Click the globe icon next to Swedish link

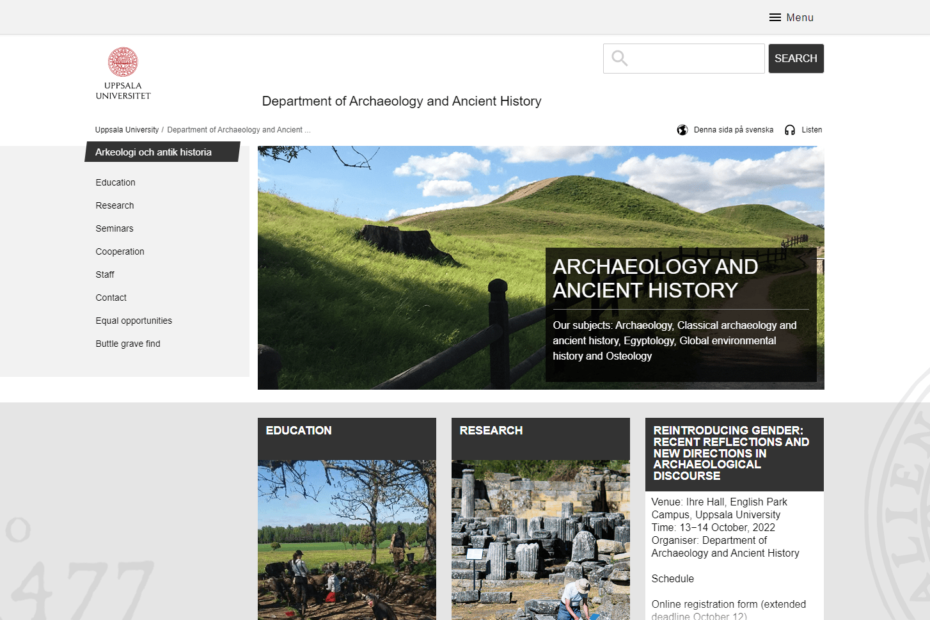(x=682, y=129)
